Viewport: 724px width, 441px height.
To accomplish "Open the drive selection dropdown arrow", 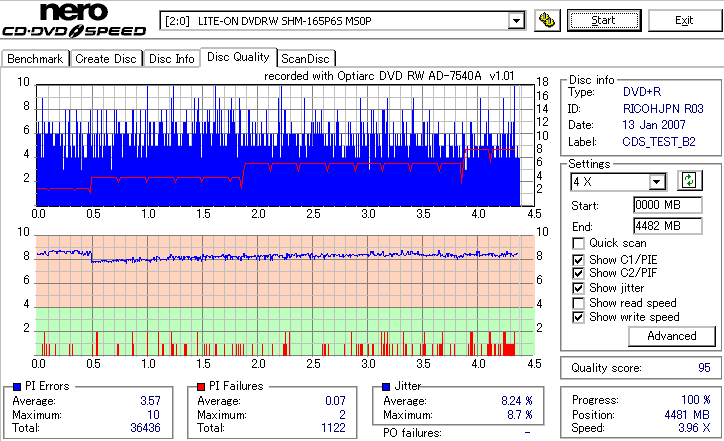I will click(516, 21).
